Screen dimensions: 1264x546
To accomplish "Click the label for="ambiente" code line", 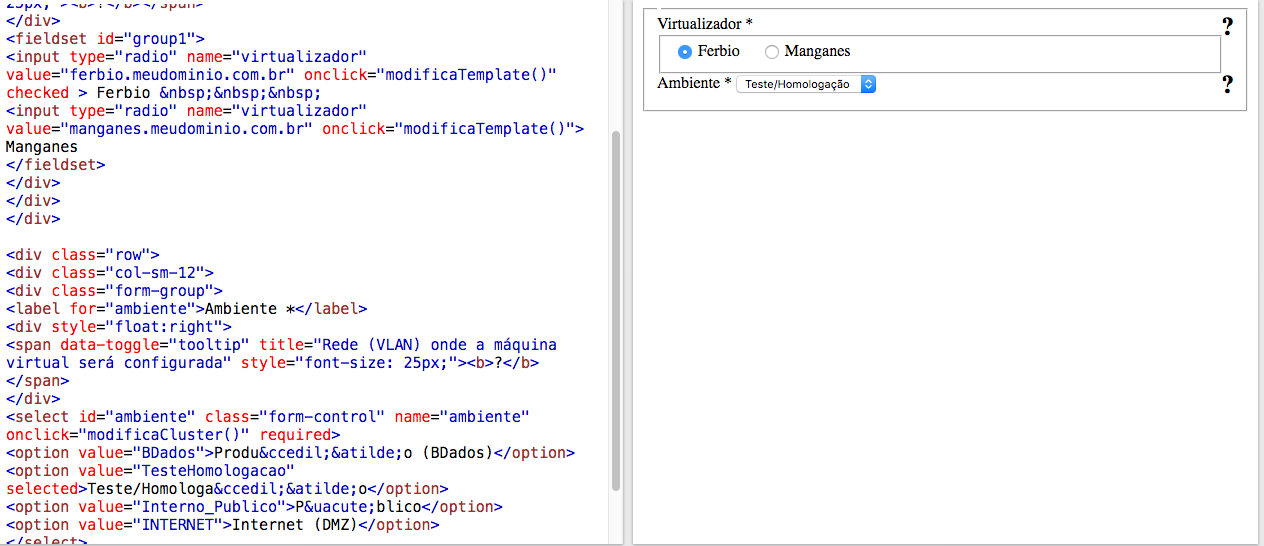I will [187, 309].
